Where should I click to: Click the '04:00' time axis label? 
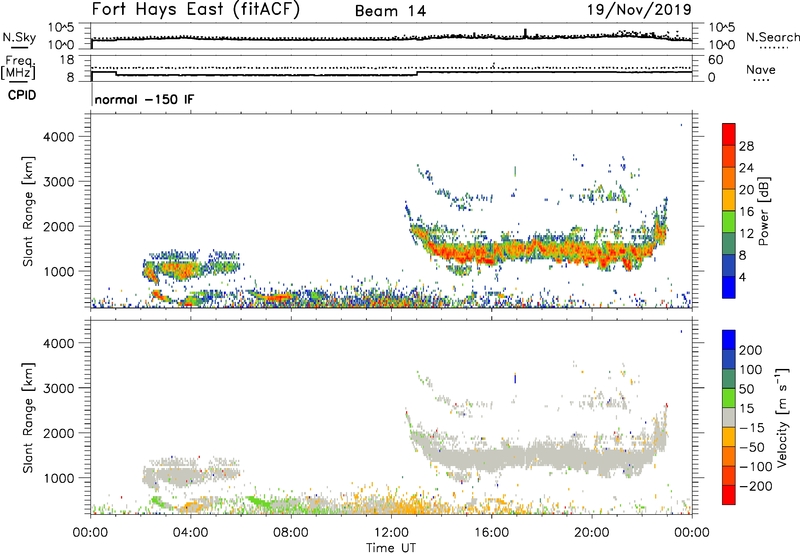pyautogui.click(x=190, y=533)
